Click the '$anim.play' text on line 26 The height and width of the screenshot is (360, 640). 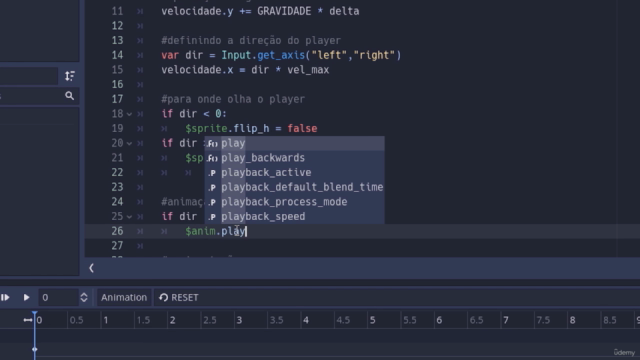tap(216, 231)
